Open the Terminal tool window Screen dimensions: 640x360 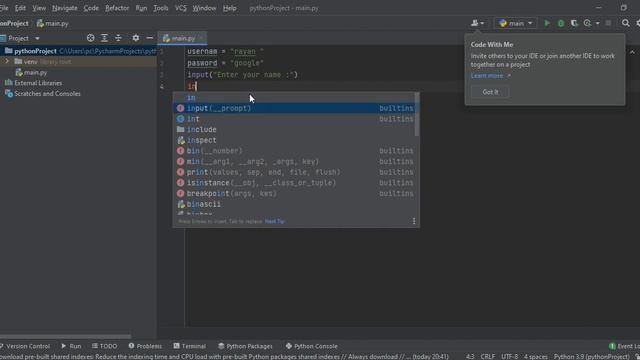pyautogui.click(x=189, y=346)
